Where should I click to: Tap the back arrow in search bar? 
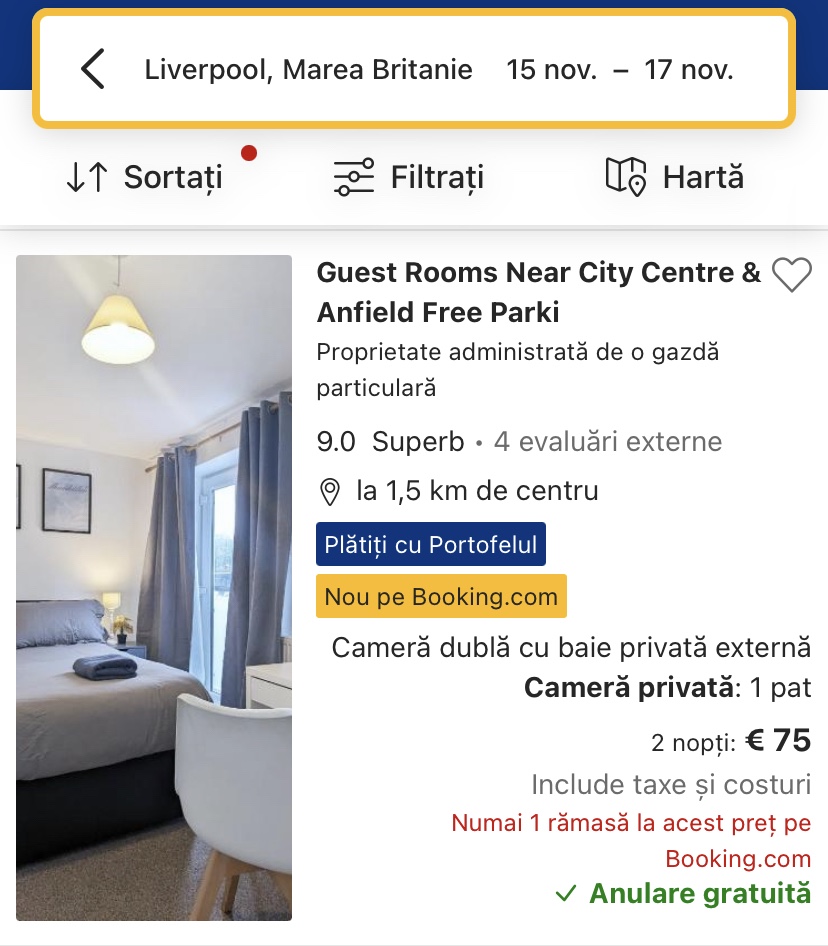click(x=93, y=70)
